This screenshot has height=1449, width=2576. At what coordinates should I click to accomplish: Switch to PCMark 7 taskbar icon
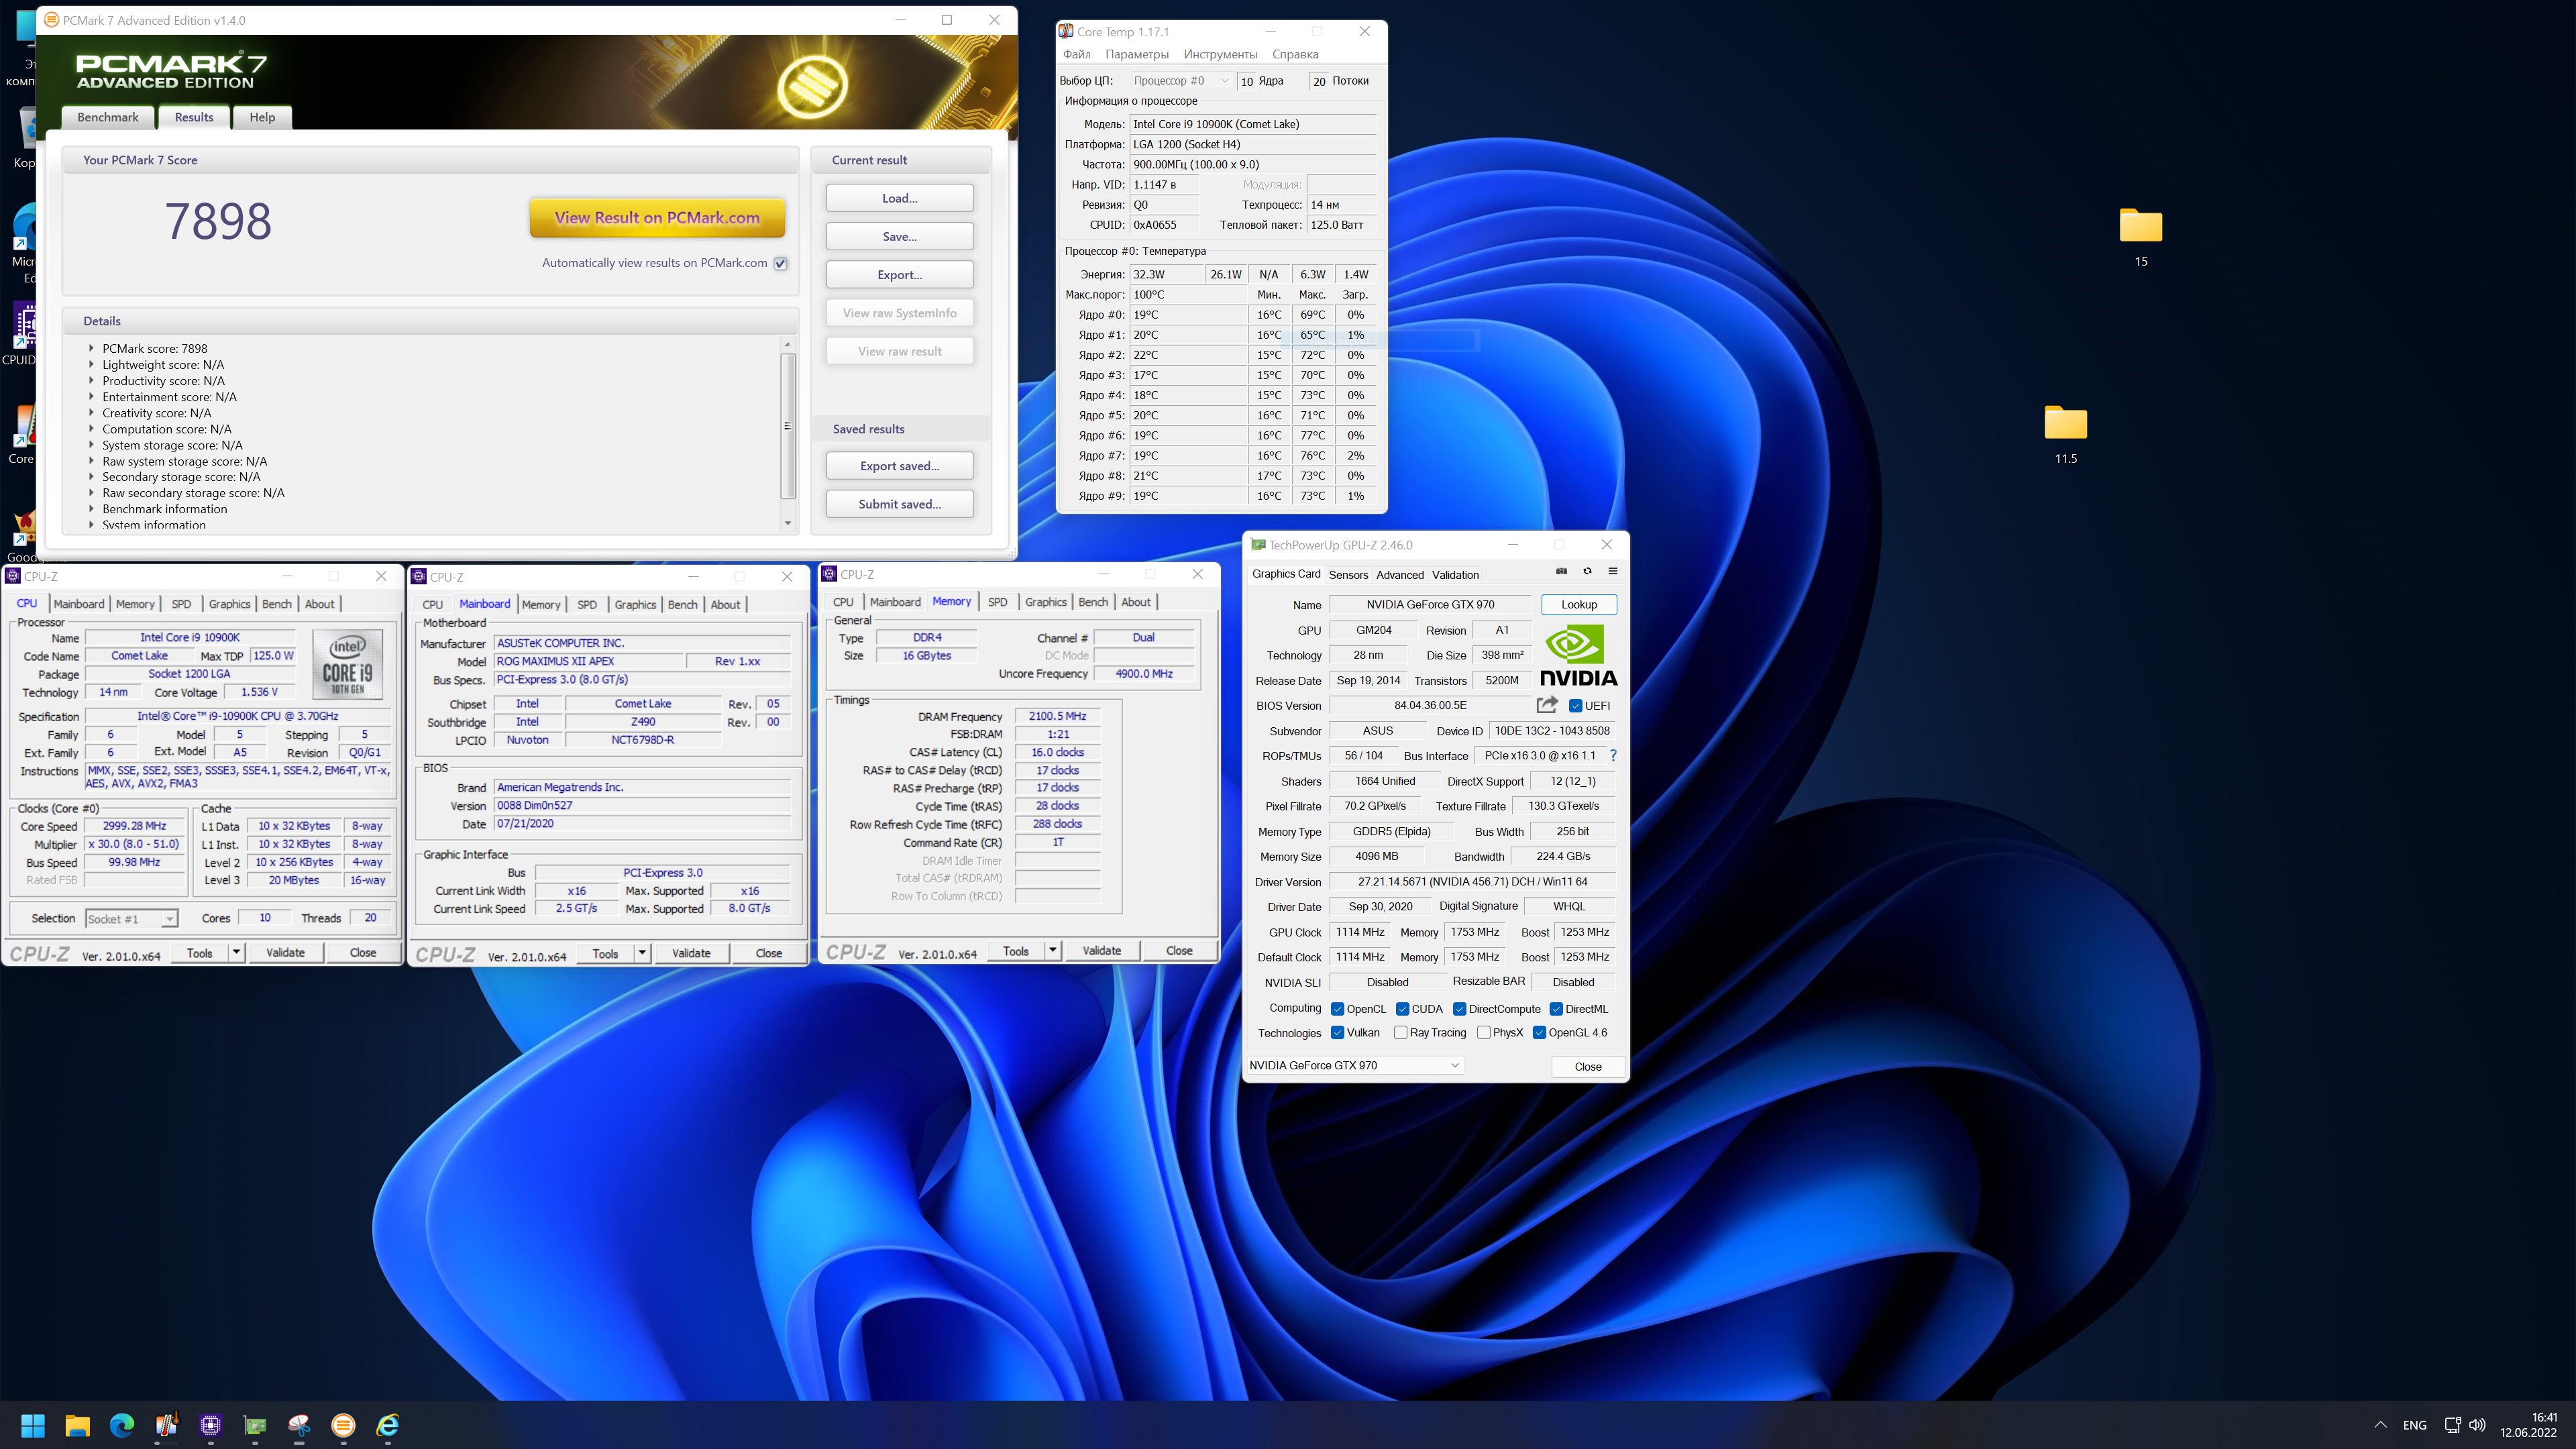343,1425
